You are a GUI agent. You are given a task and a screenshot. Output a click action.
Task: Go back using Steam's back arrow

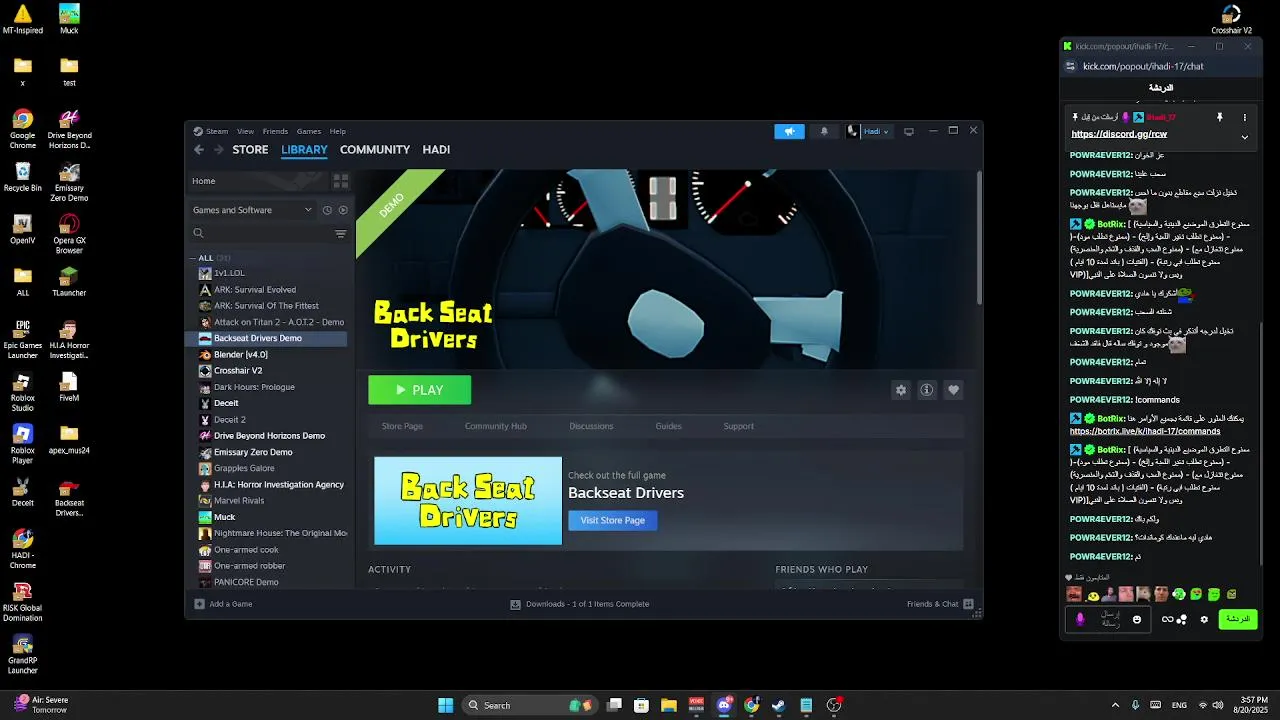coord(199,150)
